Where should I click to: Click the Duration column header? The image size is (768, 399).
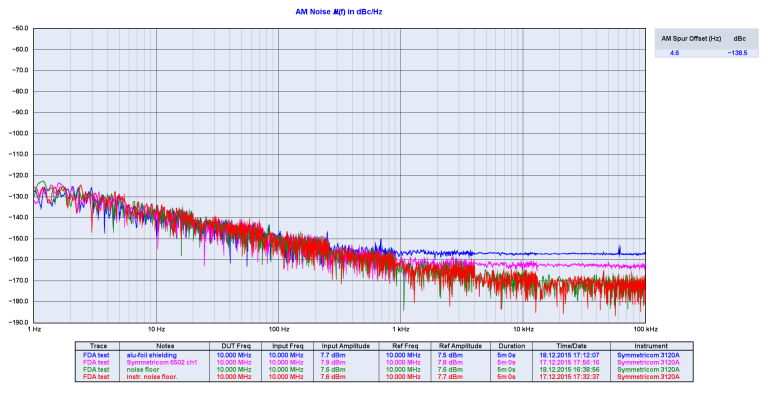coord(512,346)
